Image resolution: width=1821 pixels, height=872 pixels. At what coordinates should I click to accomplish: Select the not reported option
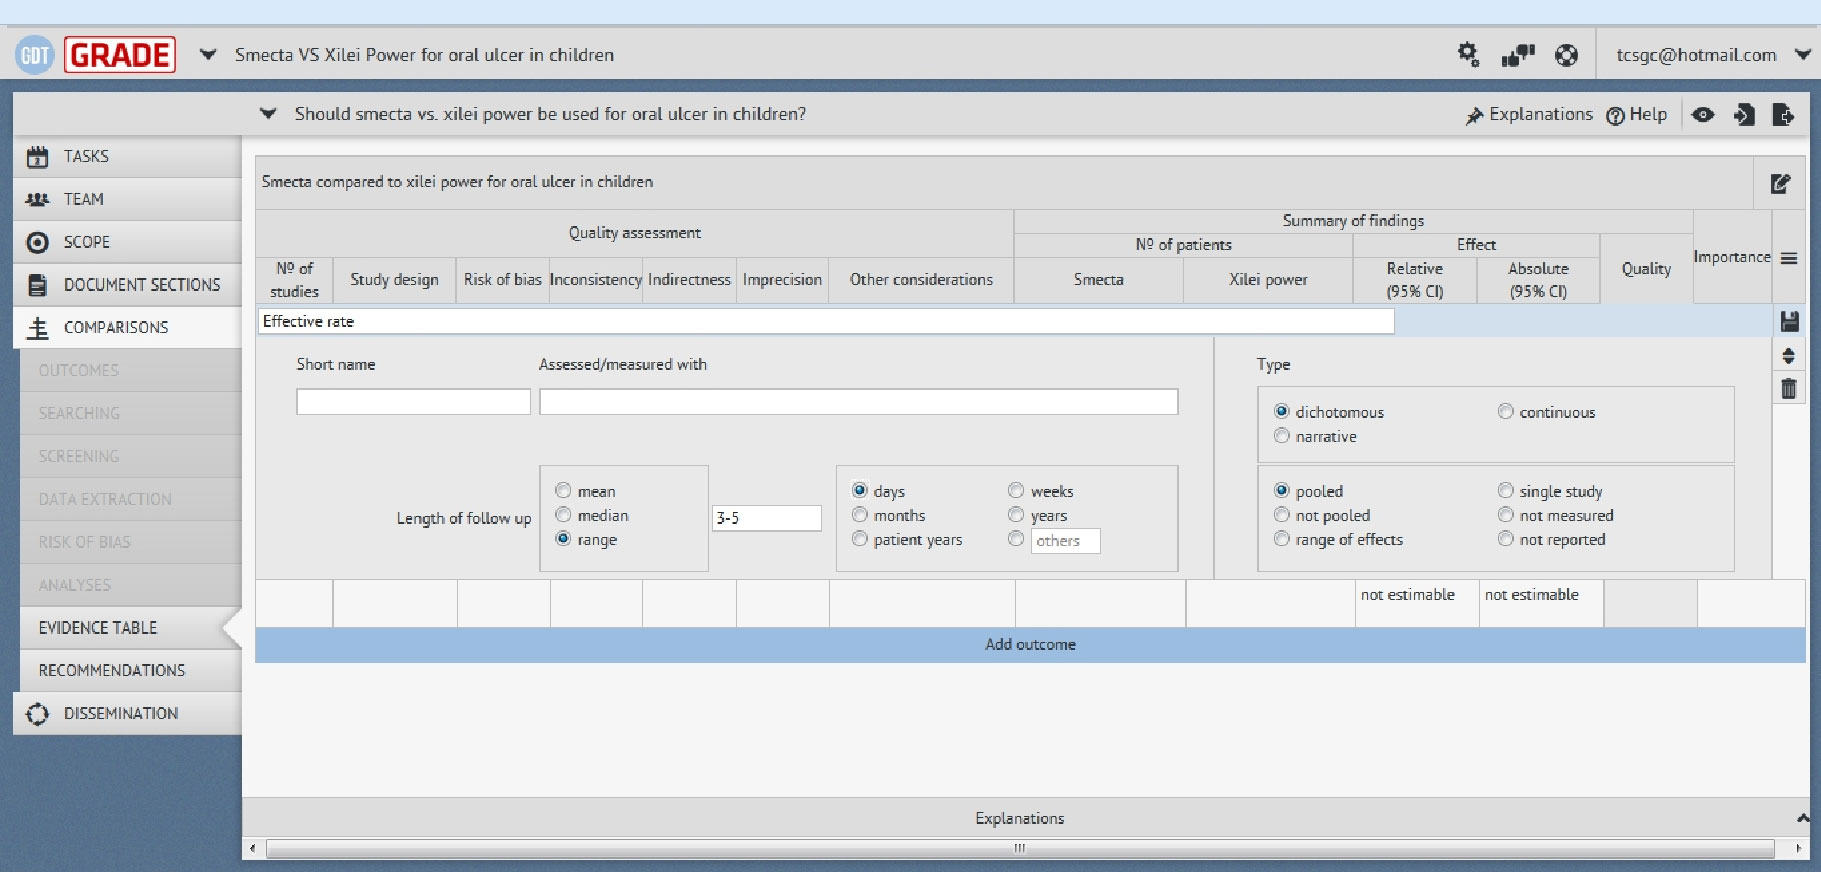[1505, 538]
